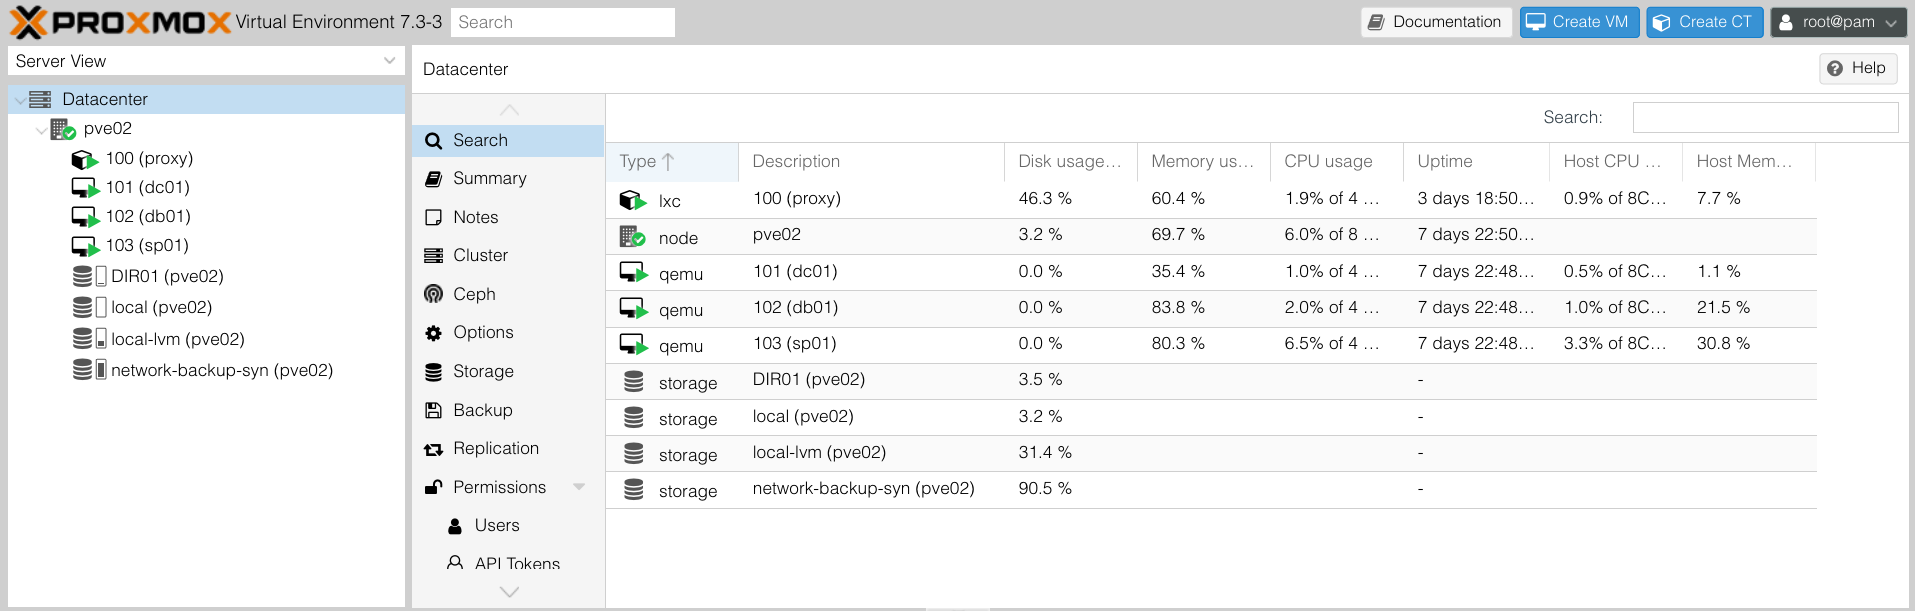Image resolution: width=1920 pixels, height=613 pixels.
Task: Click the Options gear icon
Action: point(434,333)
